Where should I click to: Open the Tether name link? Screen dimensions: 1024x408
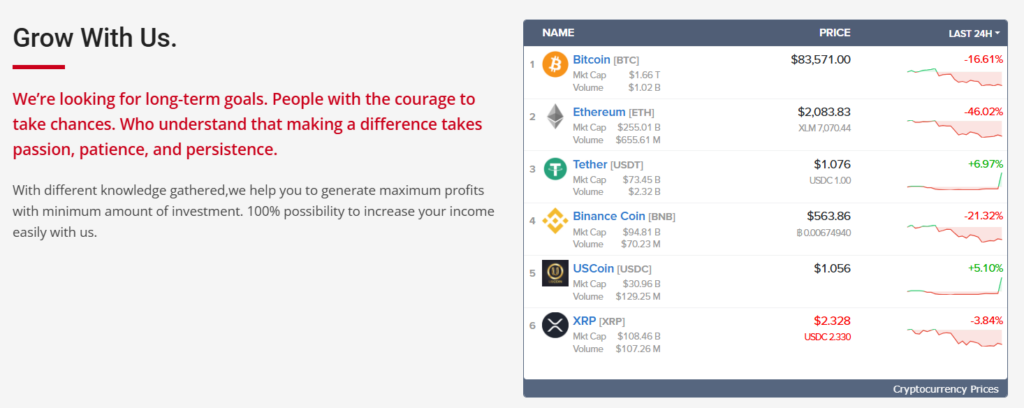[x=588, y=164]
